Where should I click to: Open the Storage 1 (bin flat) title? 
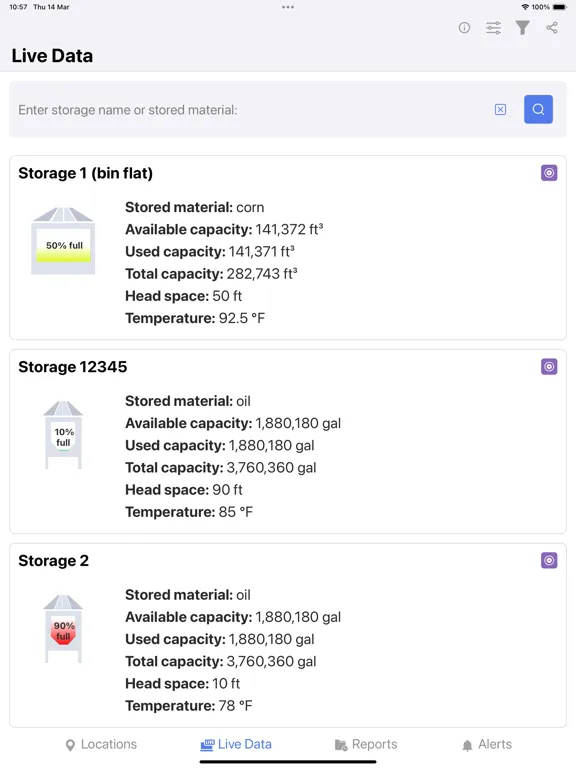86,173
